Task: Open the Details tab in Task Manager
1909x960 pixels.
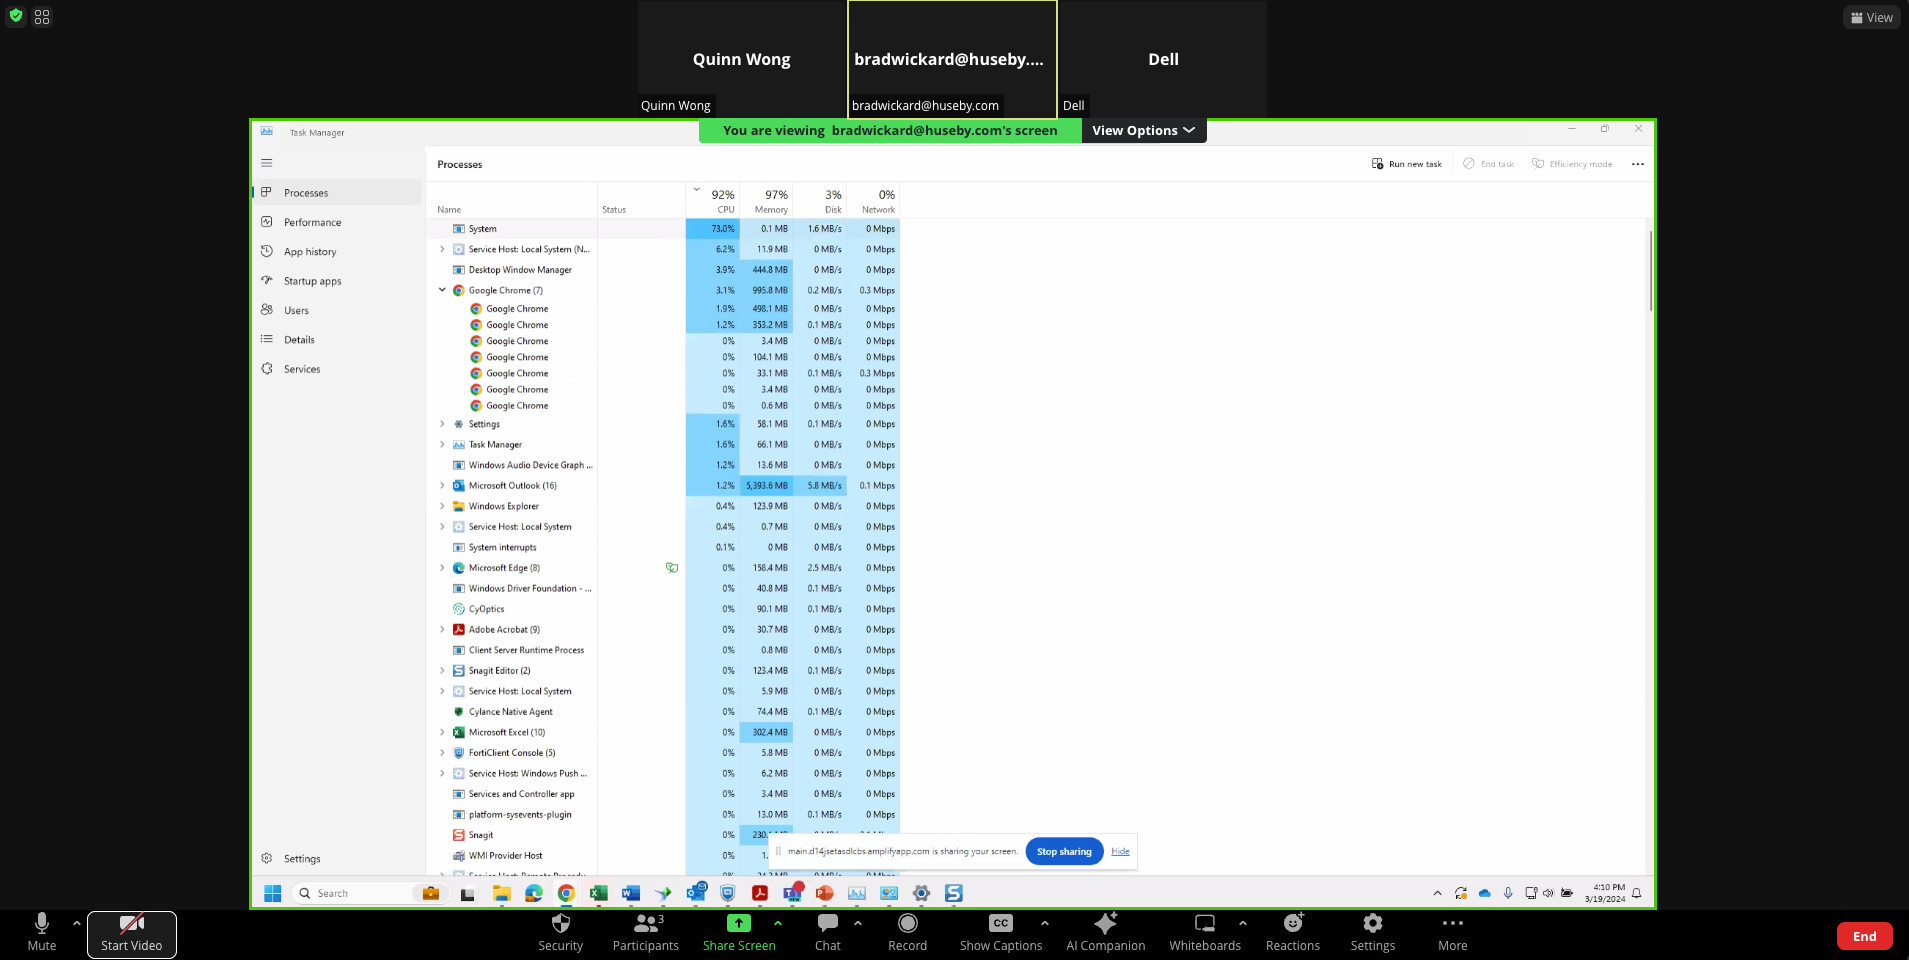Action: click(x=337, y=340)
